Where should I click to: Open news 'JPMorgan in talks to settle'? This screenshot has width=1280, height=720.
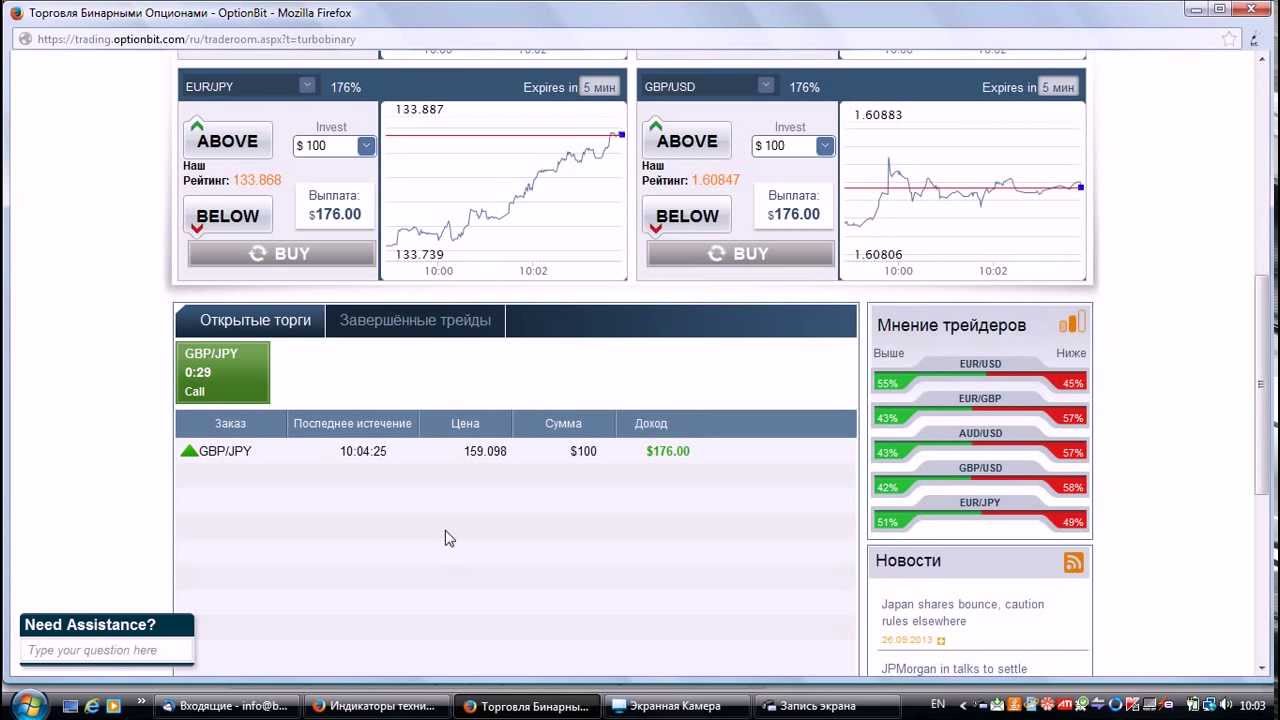click(x=954, y=669)
